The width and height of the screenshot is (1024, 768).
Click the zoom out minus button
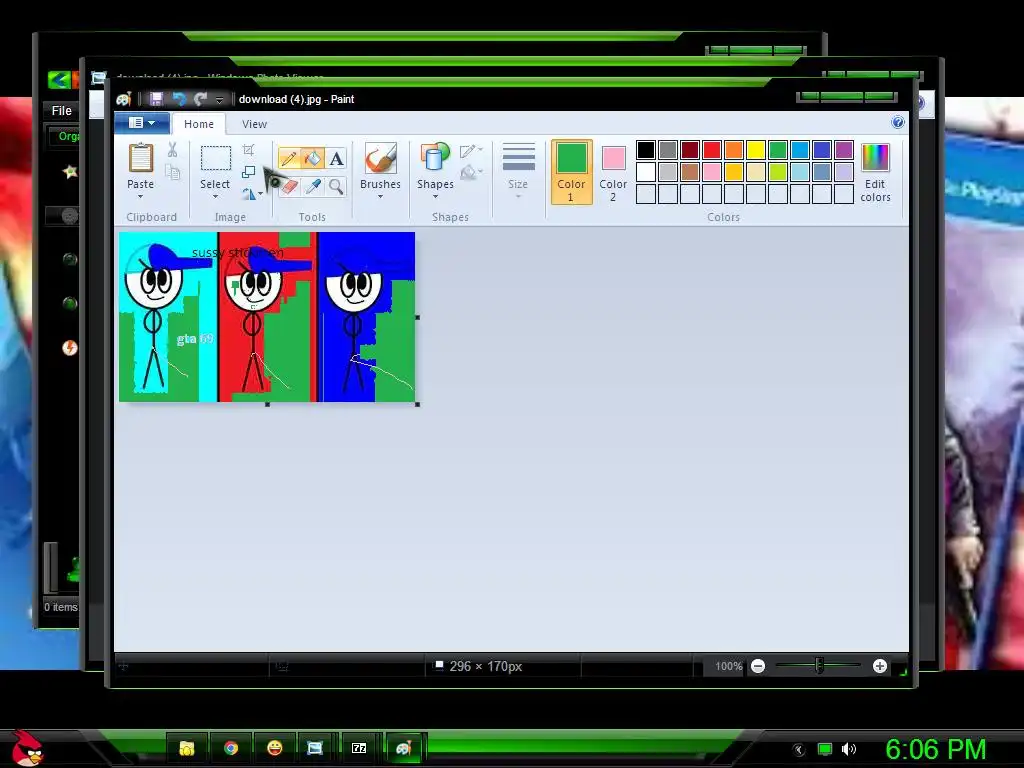click(x=758, y=666)
